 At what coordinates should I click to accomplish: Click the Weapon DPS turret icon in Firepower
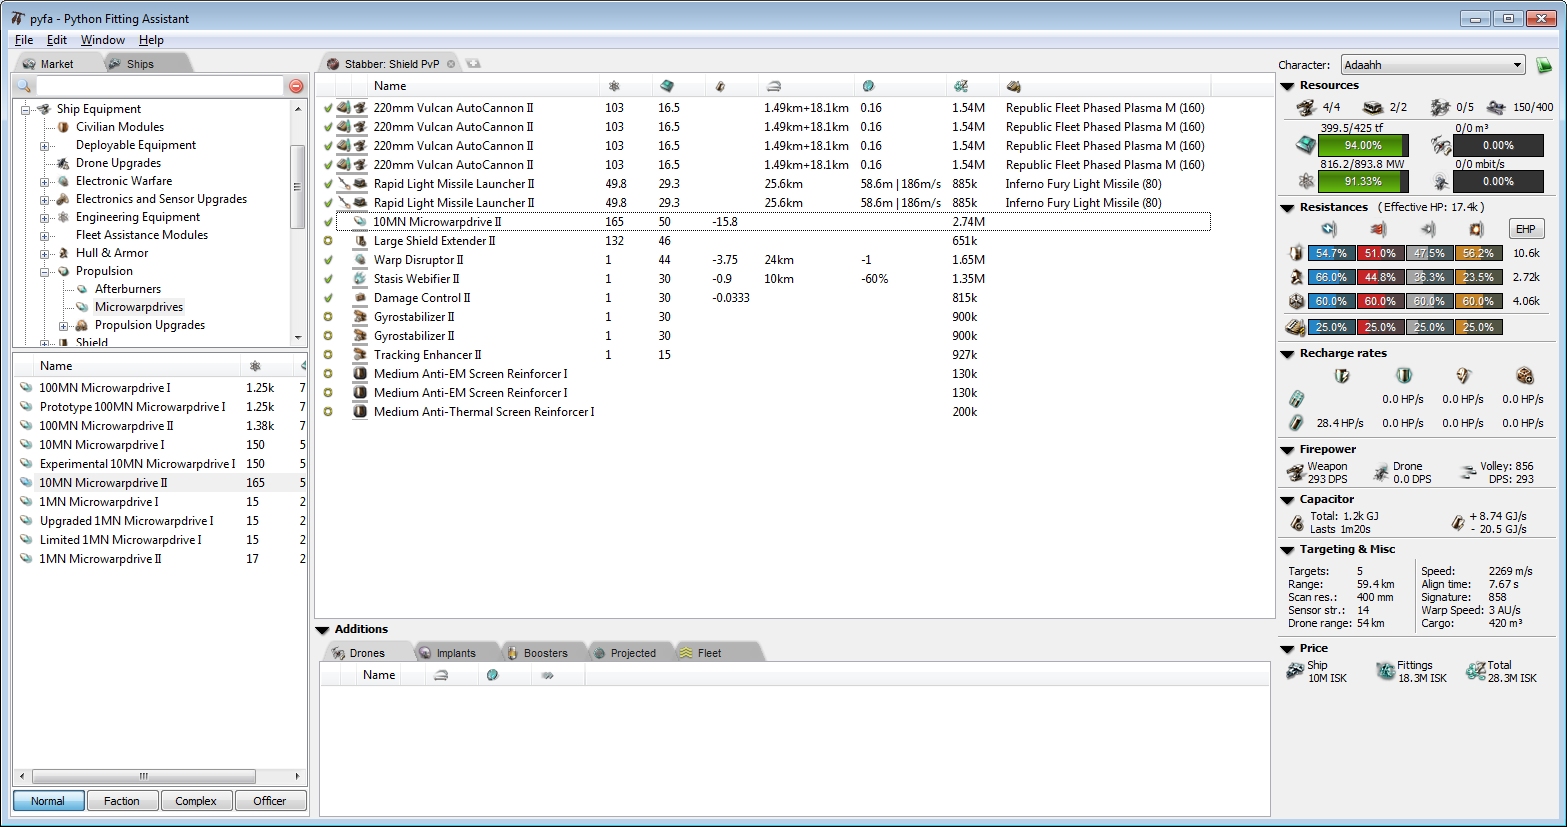click(x=1296, y=472)
